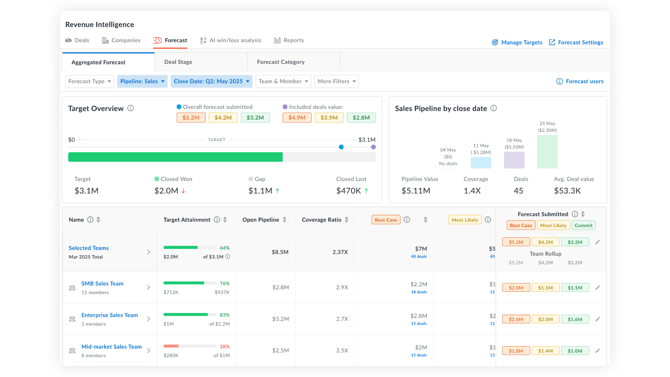Screen dimensions: 670x377
Task: Switch to the Deal Stage tab
Action: pyautogui.click(x=178, y=62)
